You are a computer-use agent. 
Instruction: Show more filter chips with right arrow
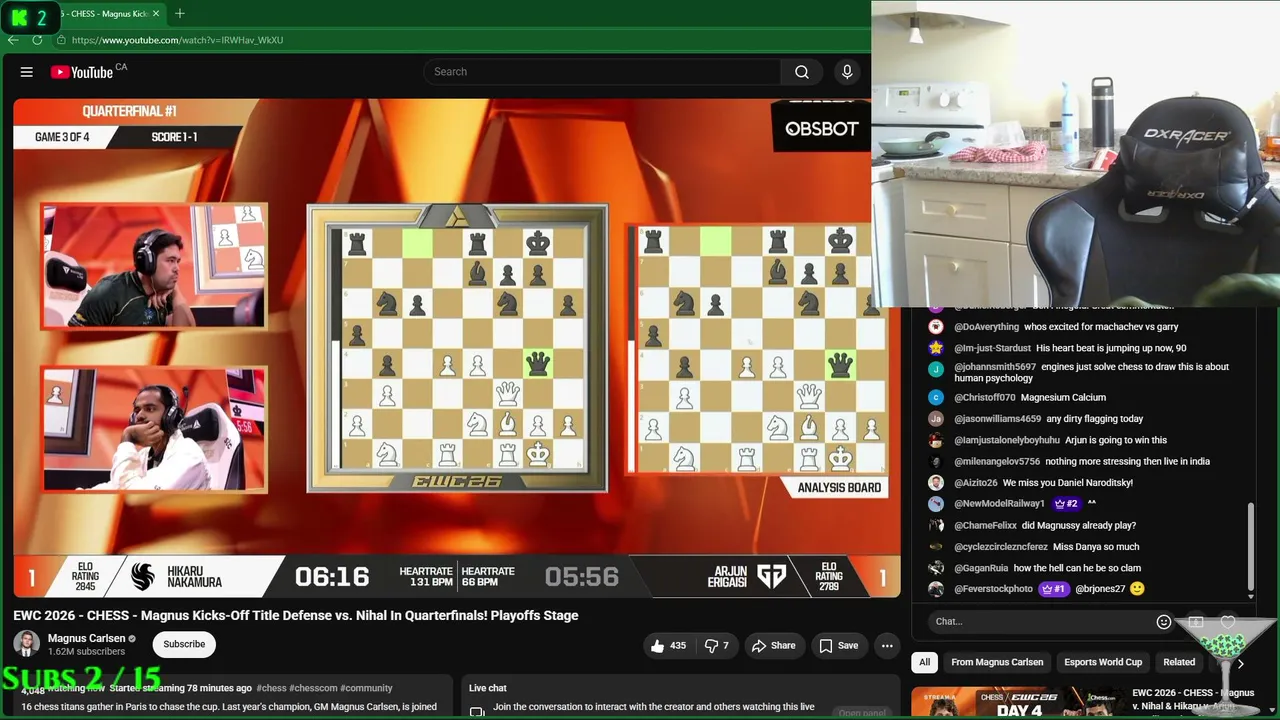click(x=1240, y=663)
